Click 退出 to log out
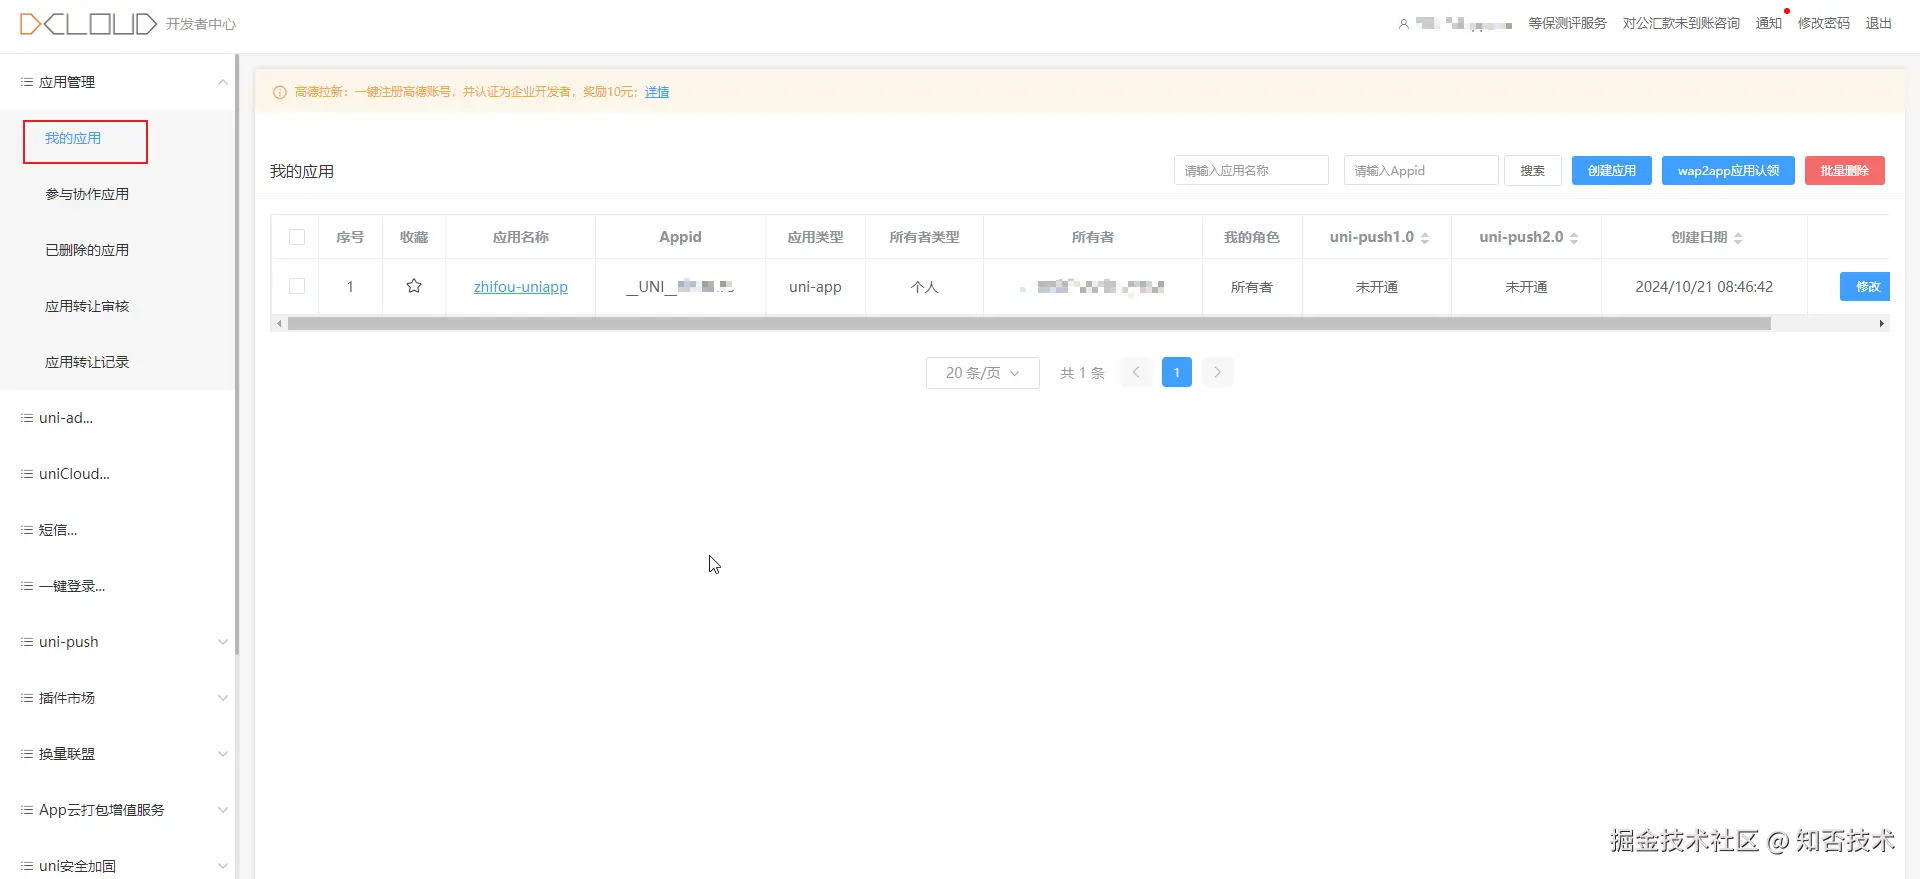This screenshot has width=1920, height=879. tap(1879, 23)
